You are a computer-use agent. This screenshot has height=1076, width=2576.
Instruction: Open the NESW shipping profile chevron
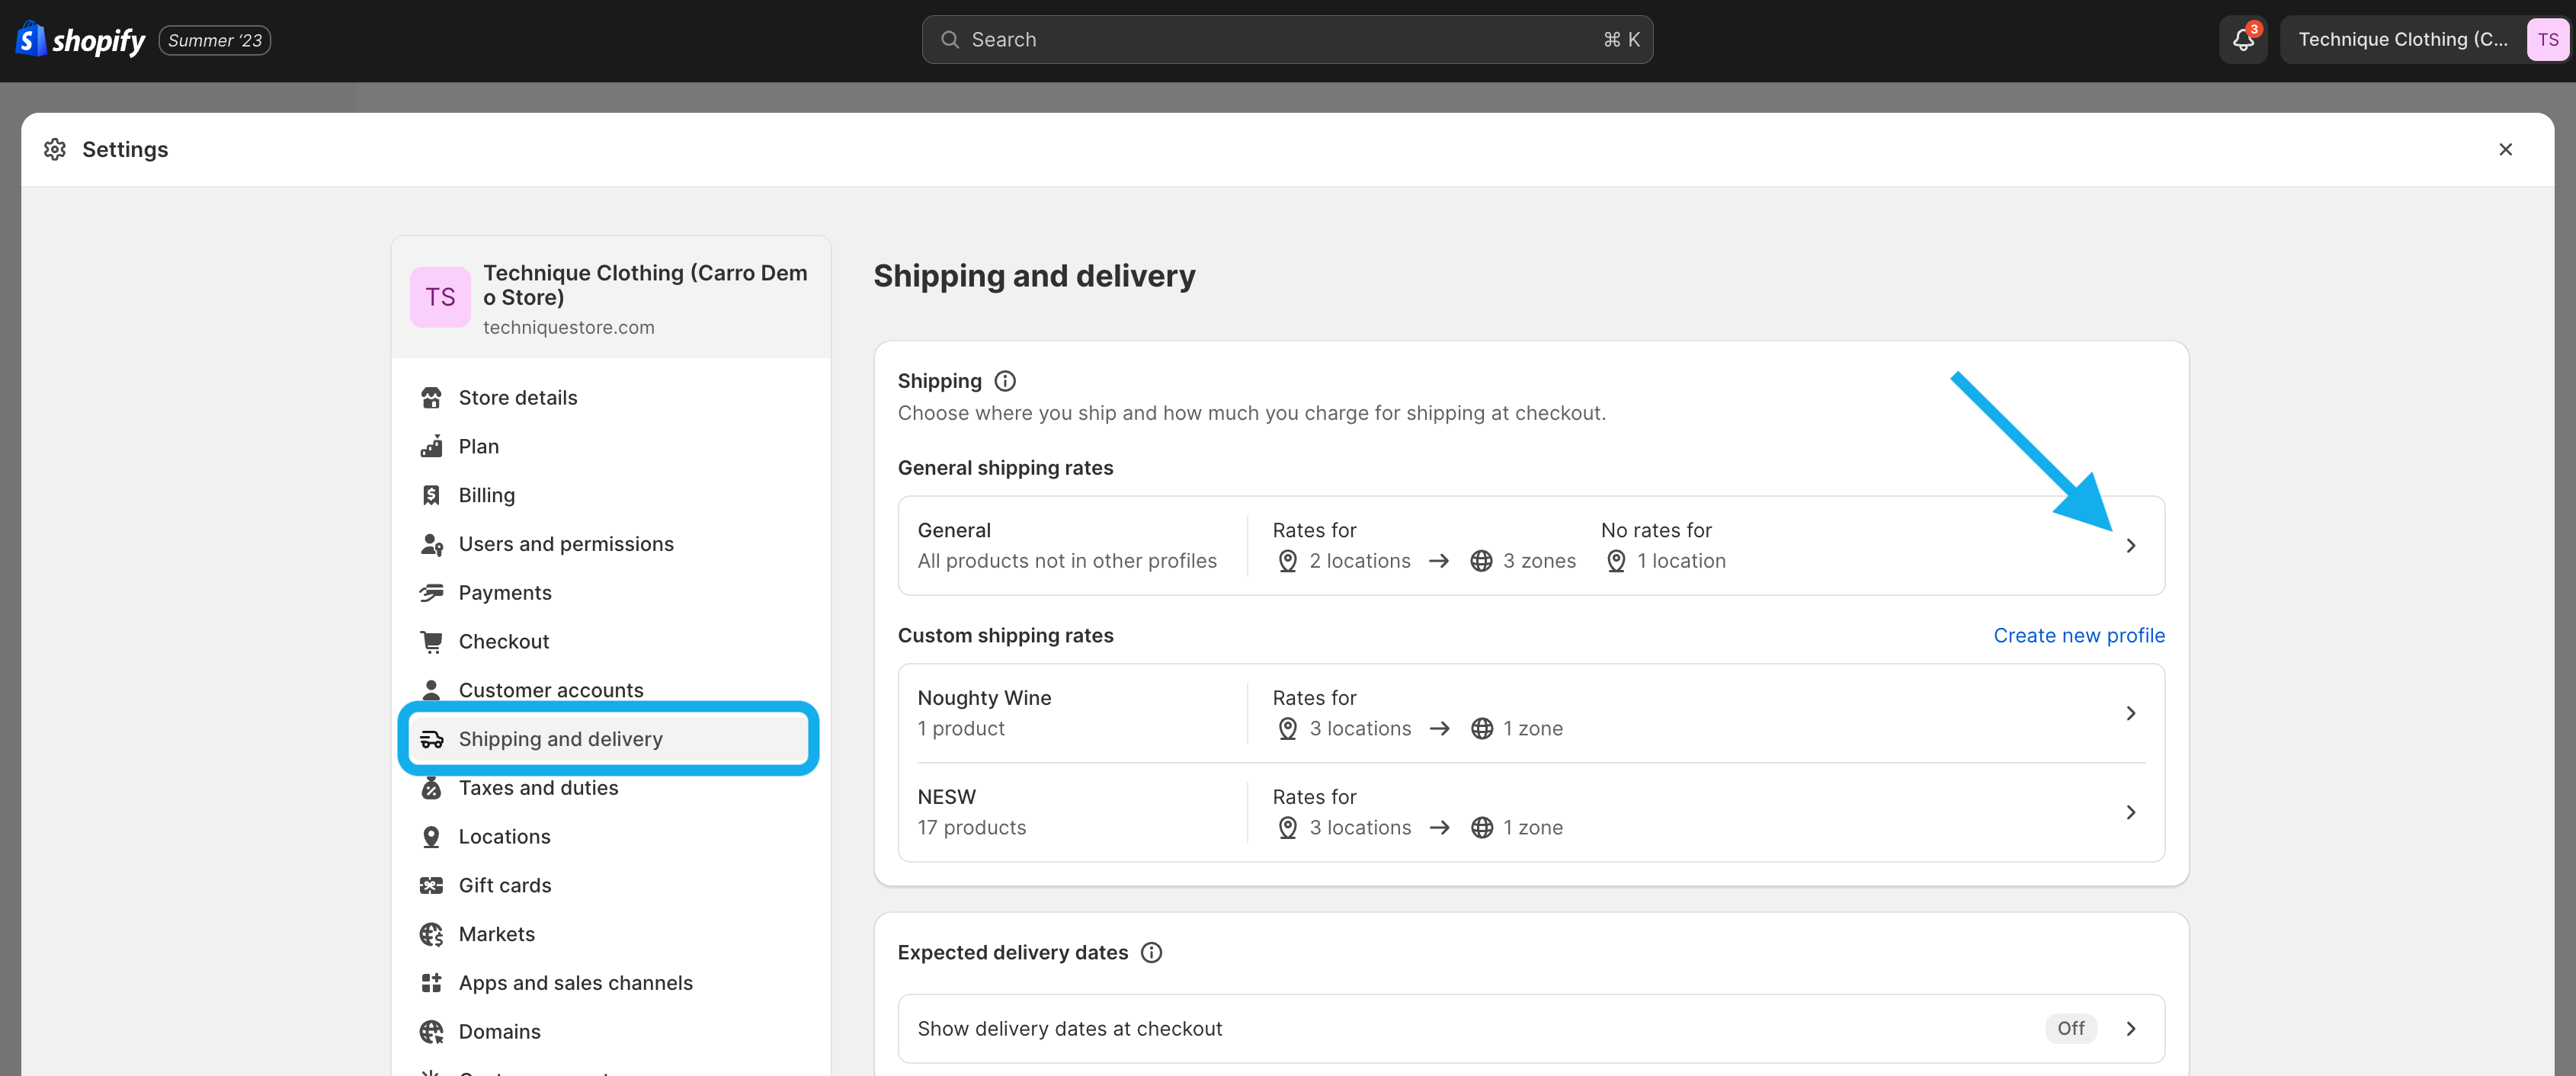pyautogui.click(x=2130, y=812)
